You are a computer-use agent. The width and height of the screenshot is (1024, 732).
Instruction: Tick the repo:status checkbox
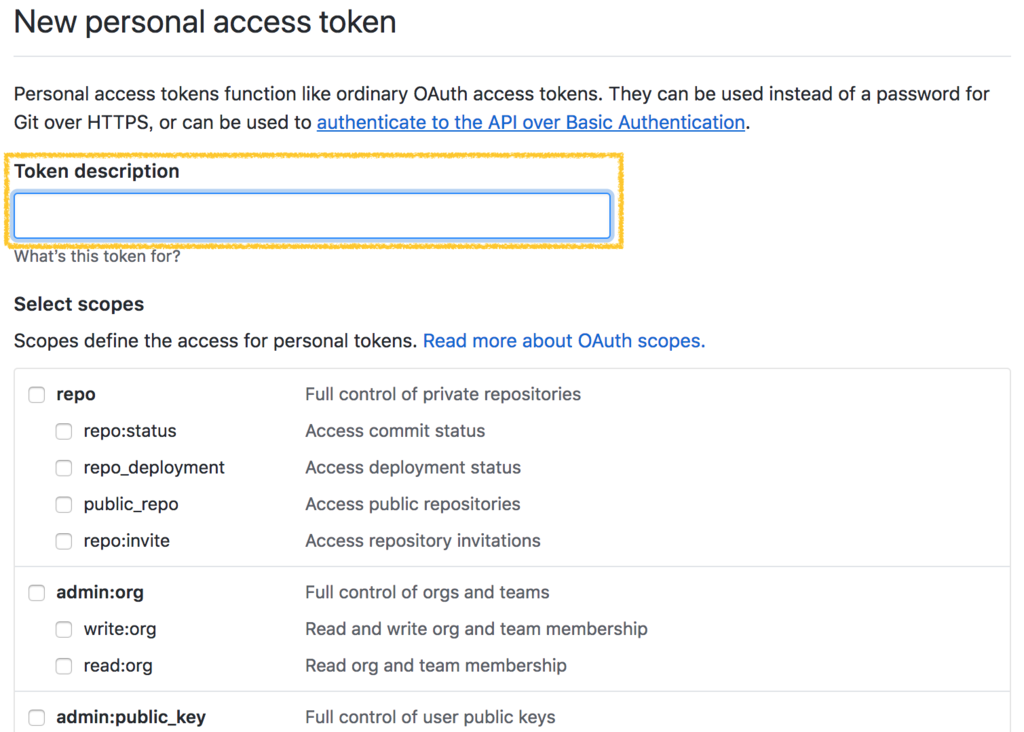(64, 432)
